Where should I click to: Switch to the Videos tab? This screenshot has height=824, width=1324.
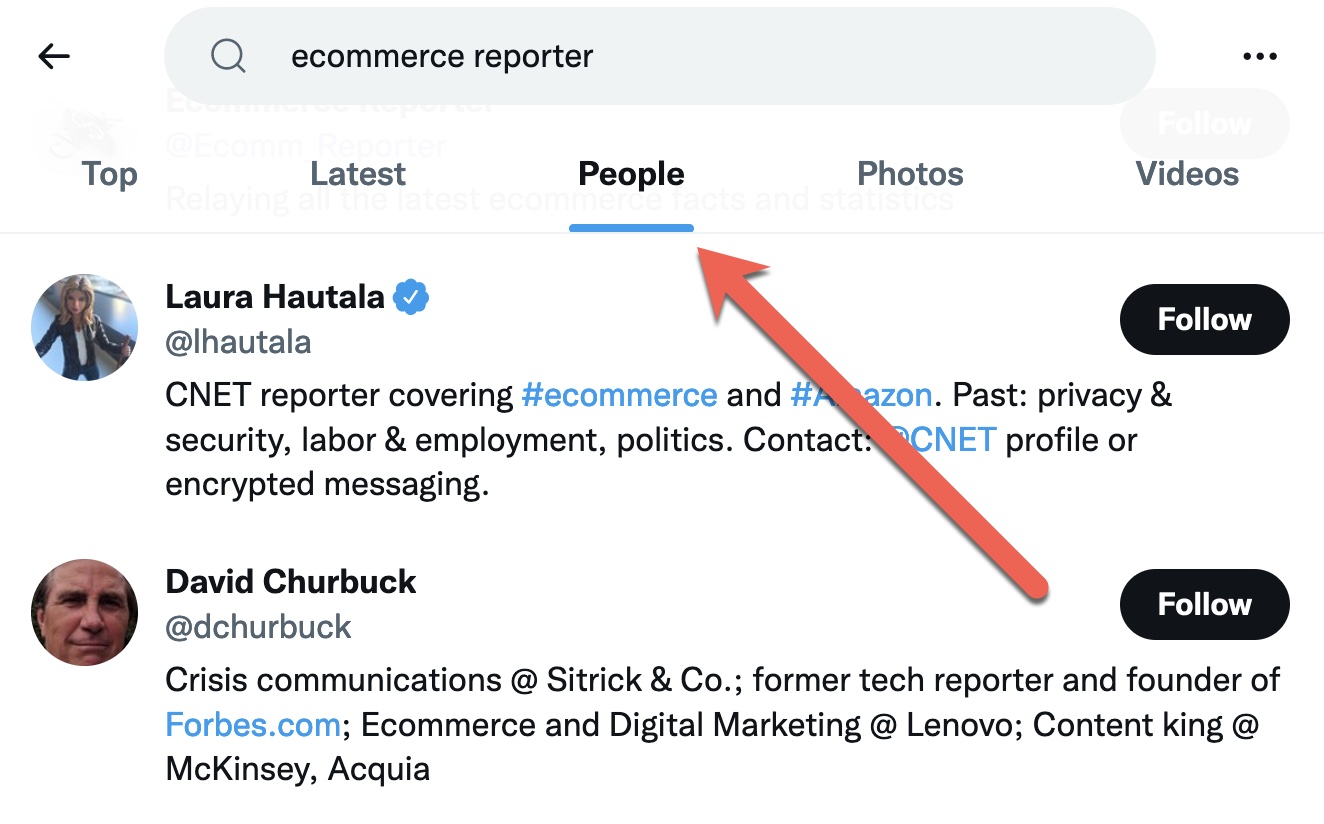(x=1187, y=174)
